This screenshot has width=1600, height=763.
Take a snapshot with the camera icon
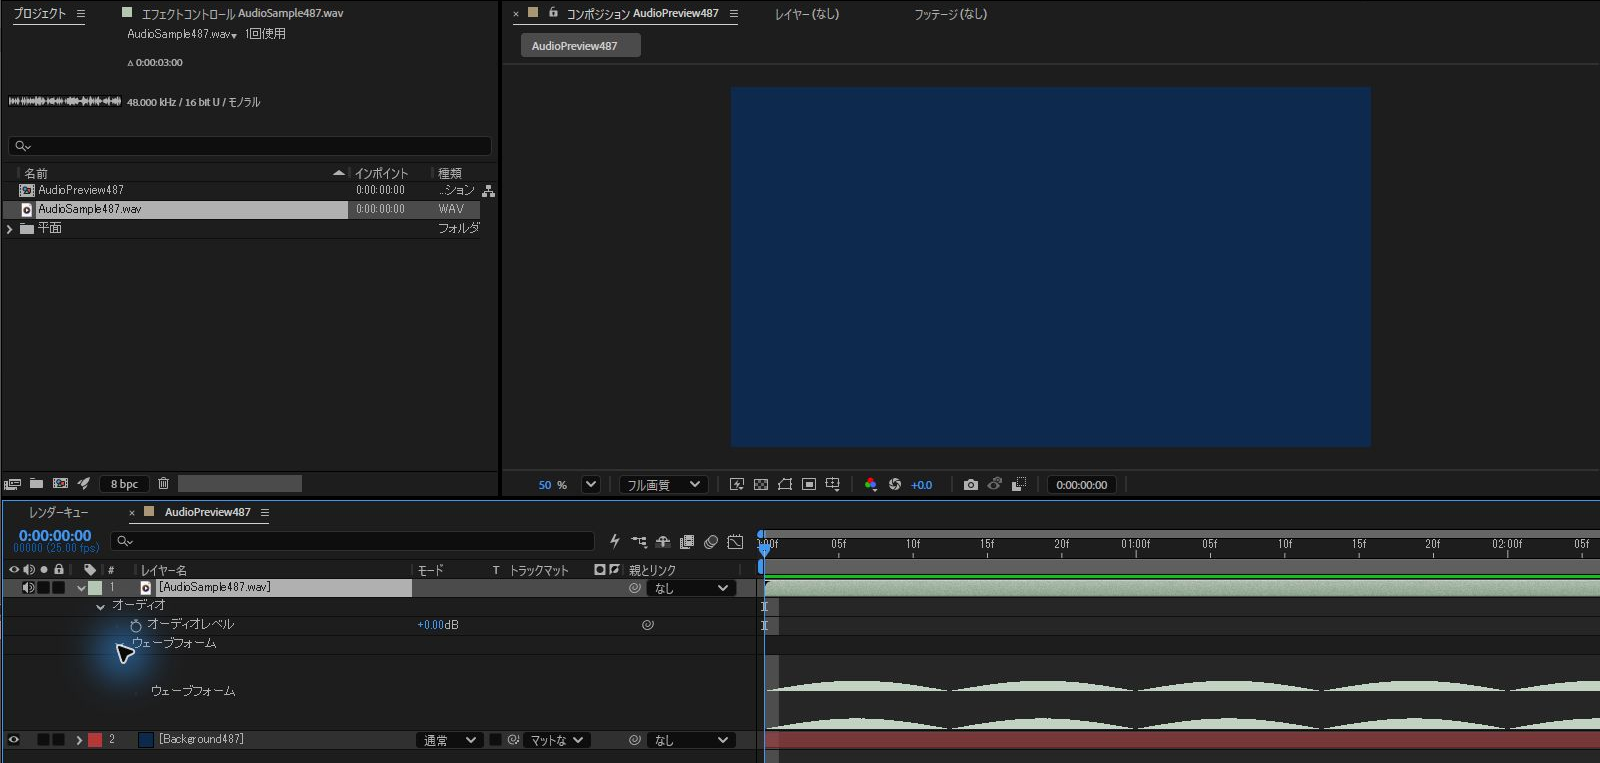click(x=970, y=485)
